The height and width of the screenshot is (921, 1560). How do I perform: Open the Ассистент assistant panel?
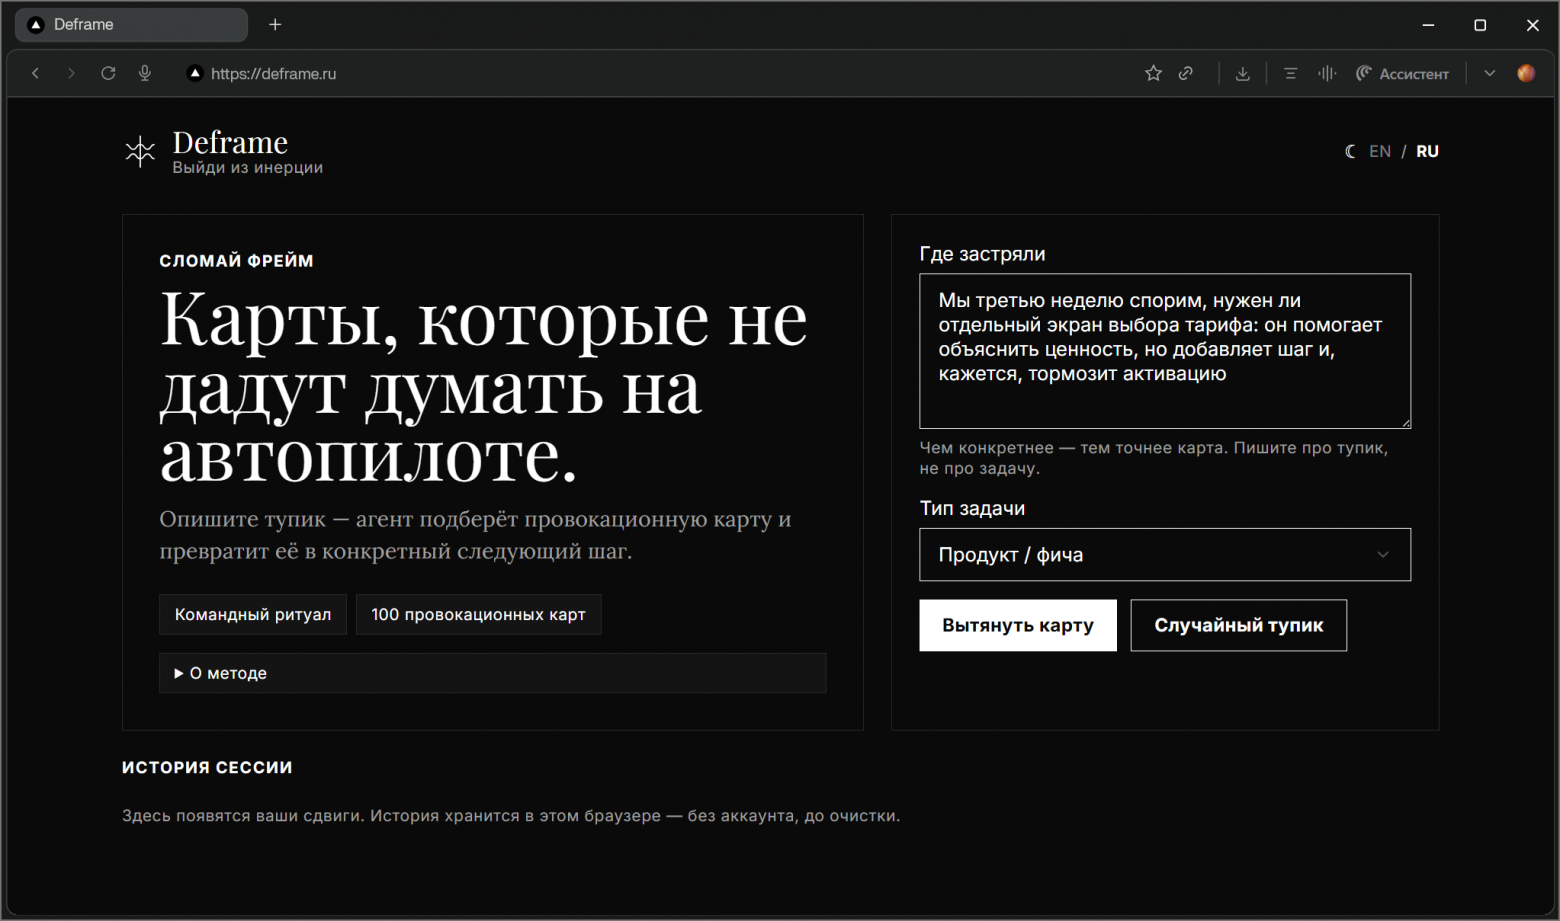point(1402,73)
